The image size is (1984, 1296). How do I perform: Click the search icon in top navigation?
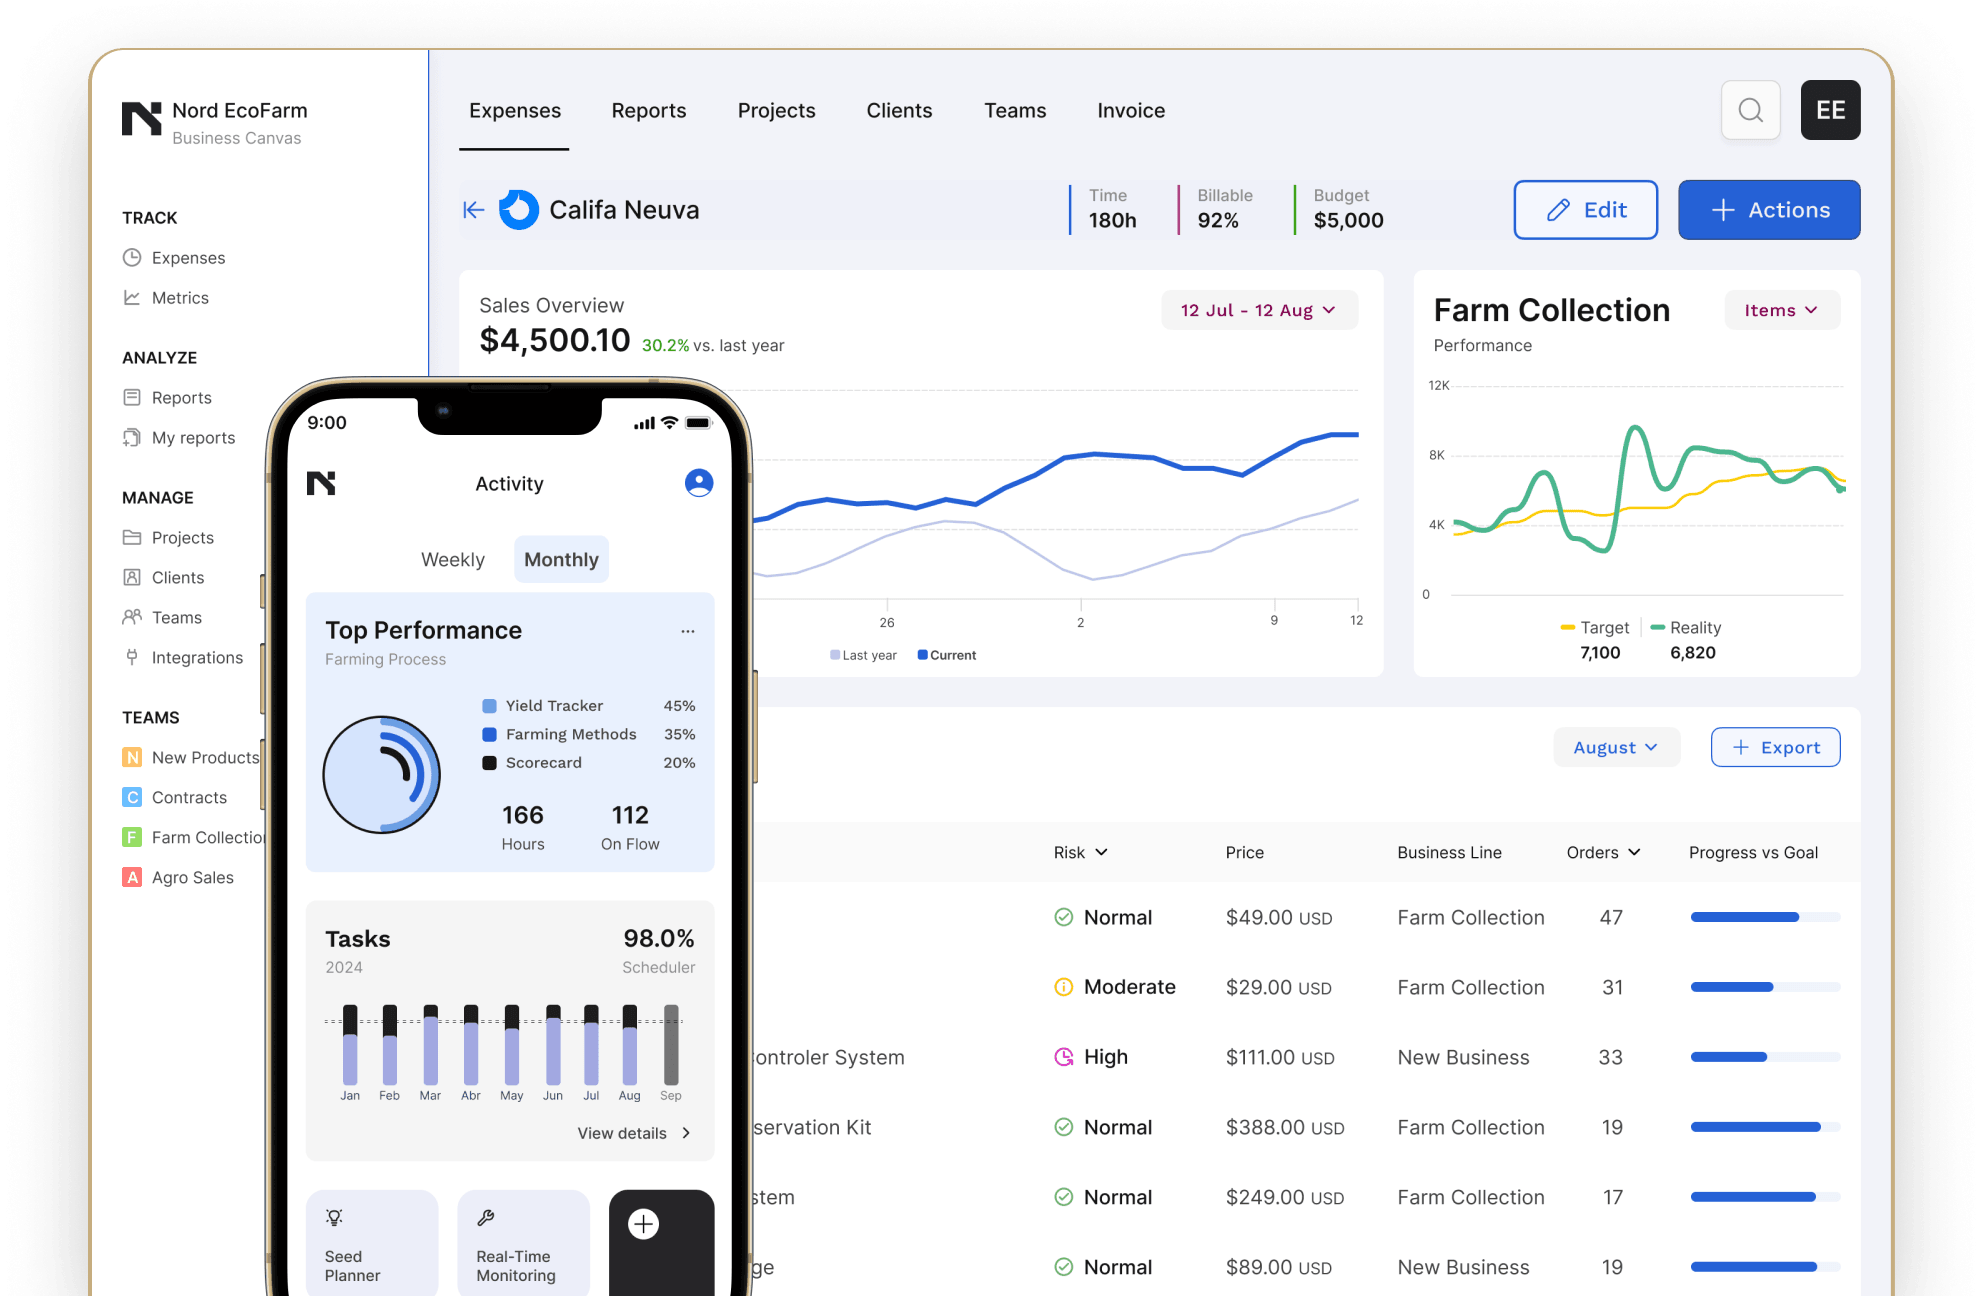point(1751,110)
